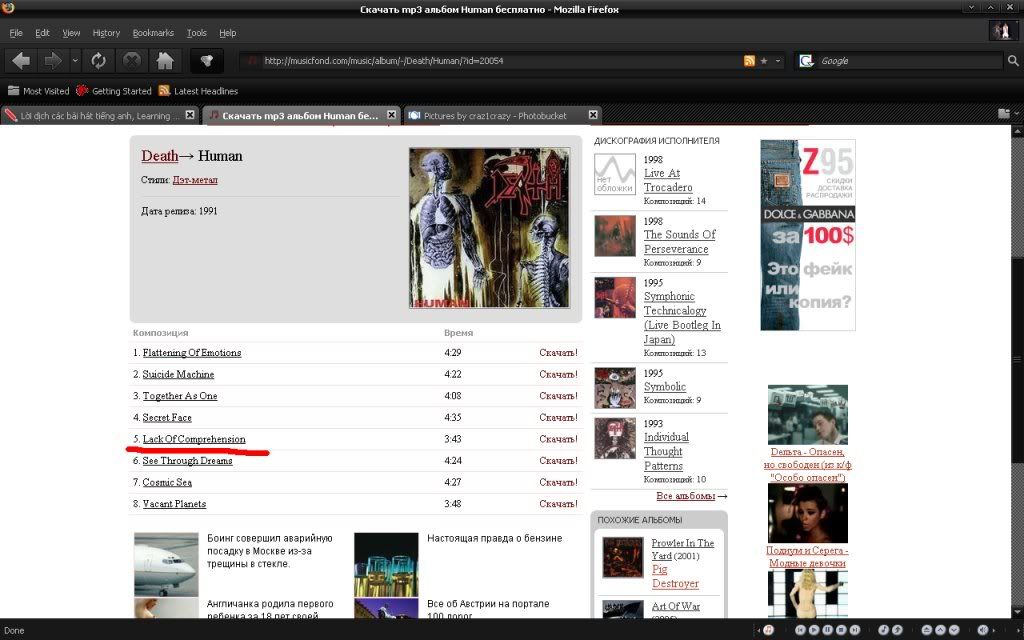Go to the Home page icon
Viewport: 1024px width, 640px height.
165,61
